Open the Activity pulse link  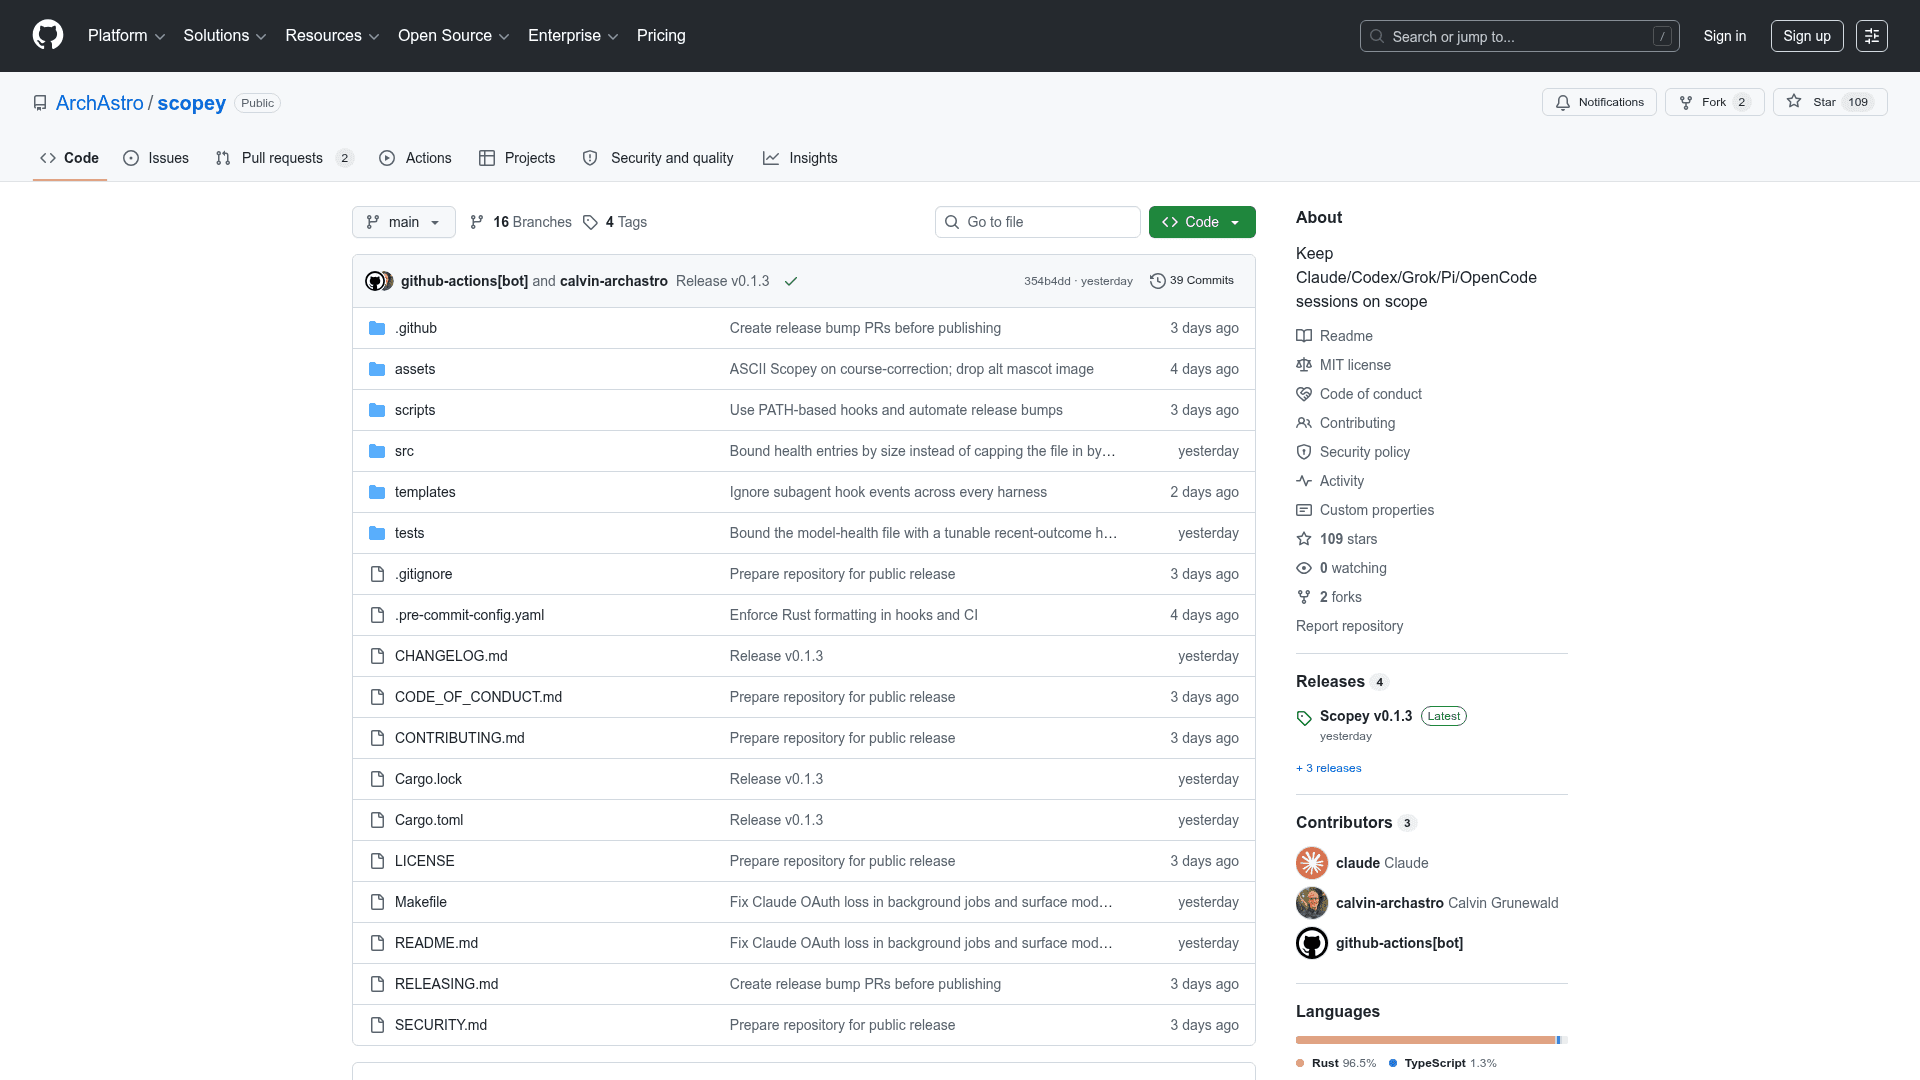click(1330, 481)
